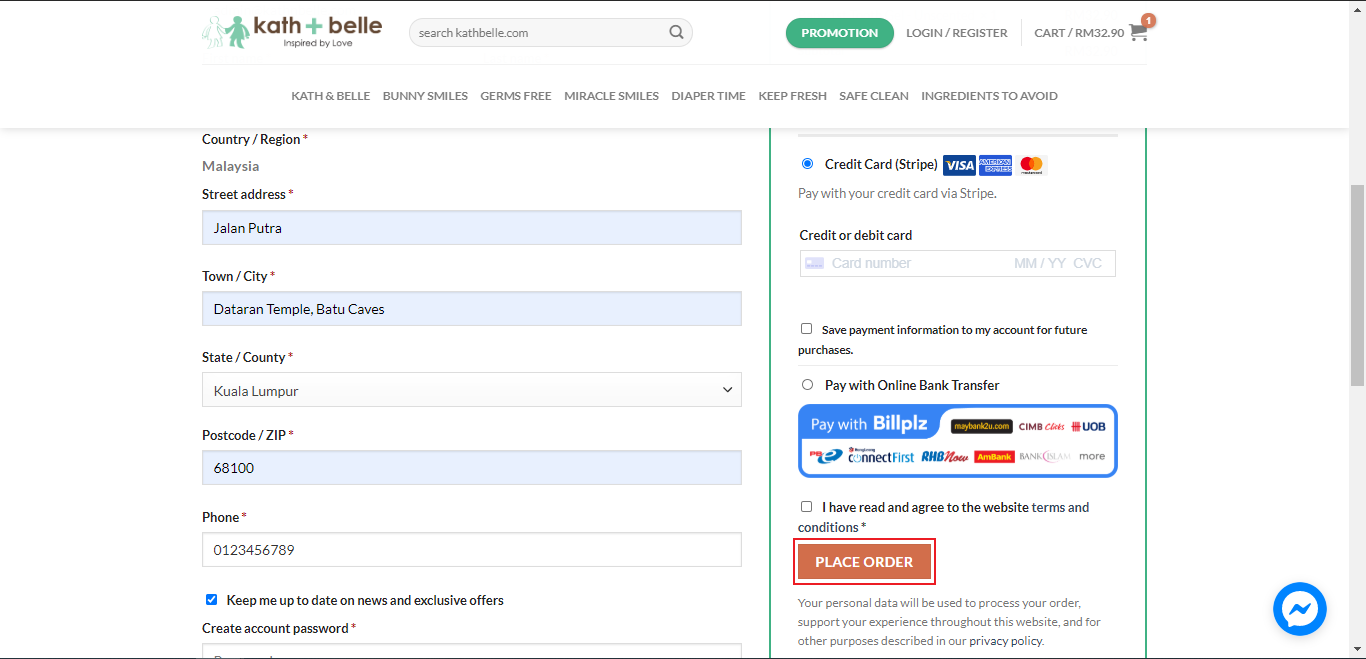Viewport: 1366px width, 659px height.
Task: Click the American Express logo
Action: (x=995, y=165)
